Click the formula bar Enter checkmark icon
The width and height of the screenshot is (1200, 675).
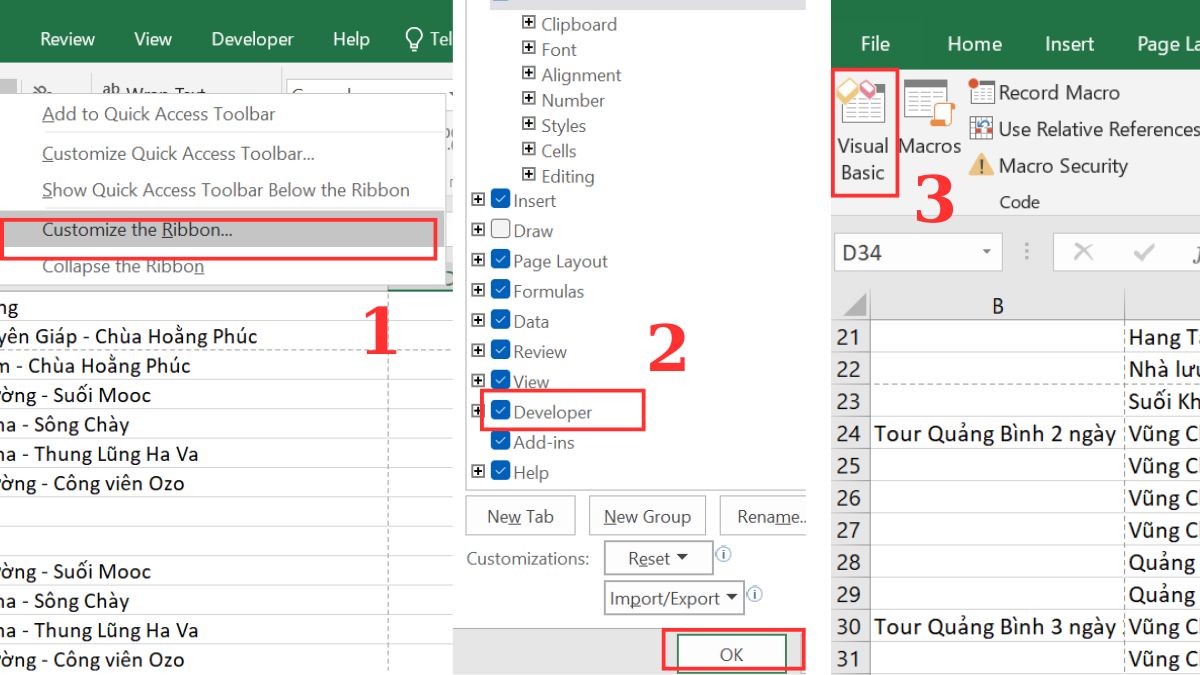coord(1144,252)
